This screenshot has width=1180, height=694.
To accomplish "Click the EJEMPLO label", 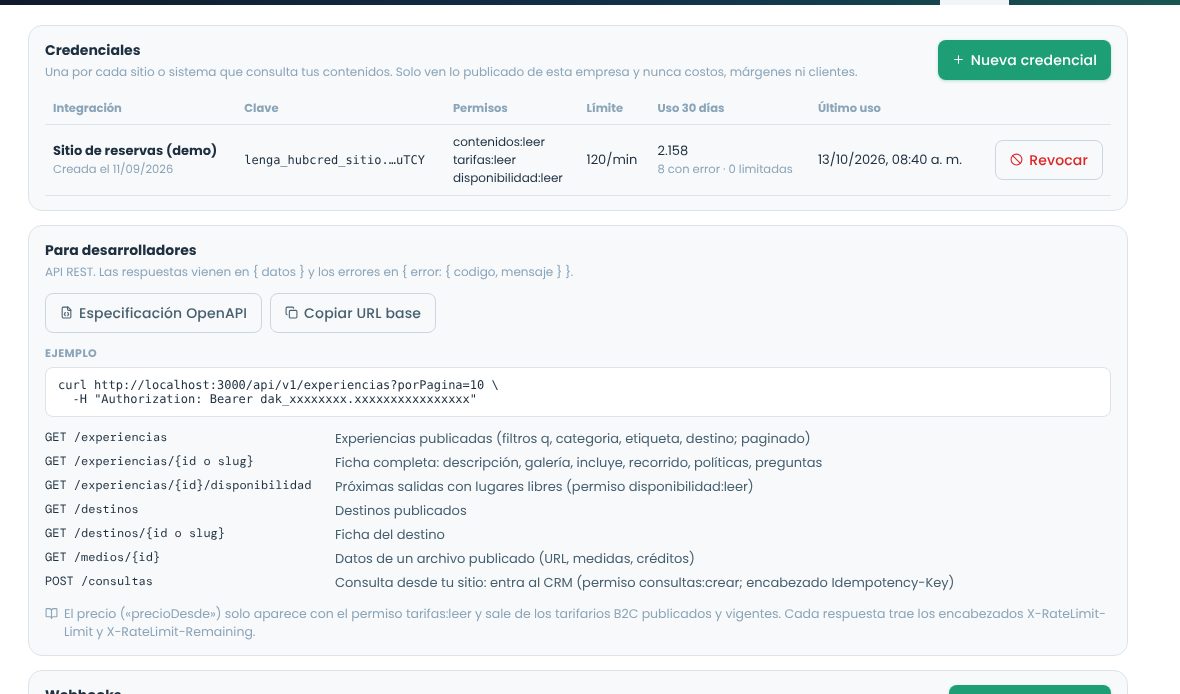I will 71,353.
